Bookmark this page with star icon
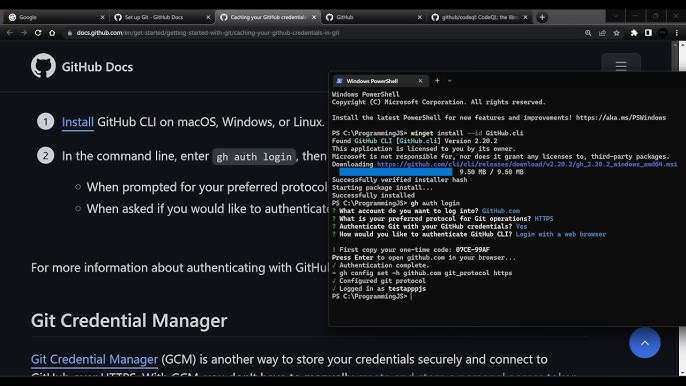This screenshot has height=386, width=686. pos(616,33)
